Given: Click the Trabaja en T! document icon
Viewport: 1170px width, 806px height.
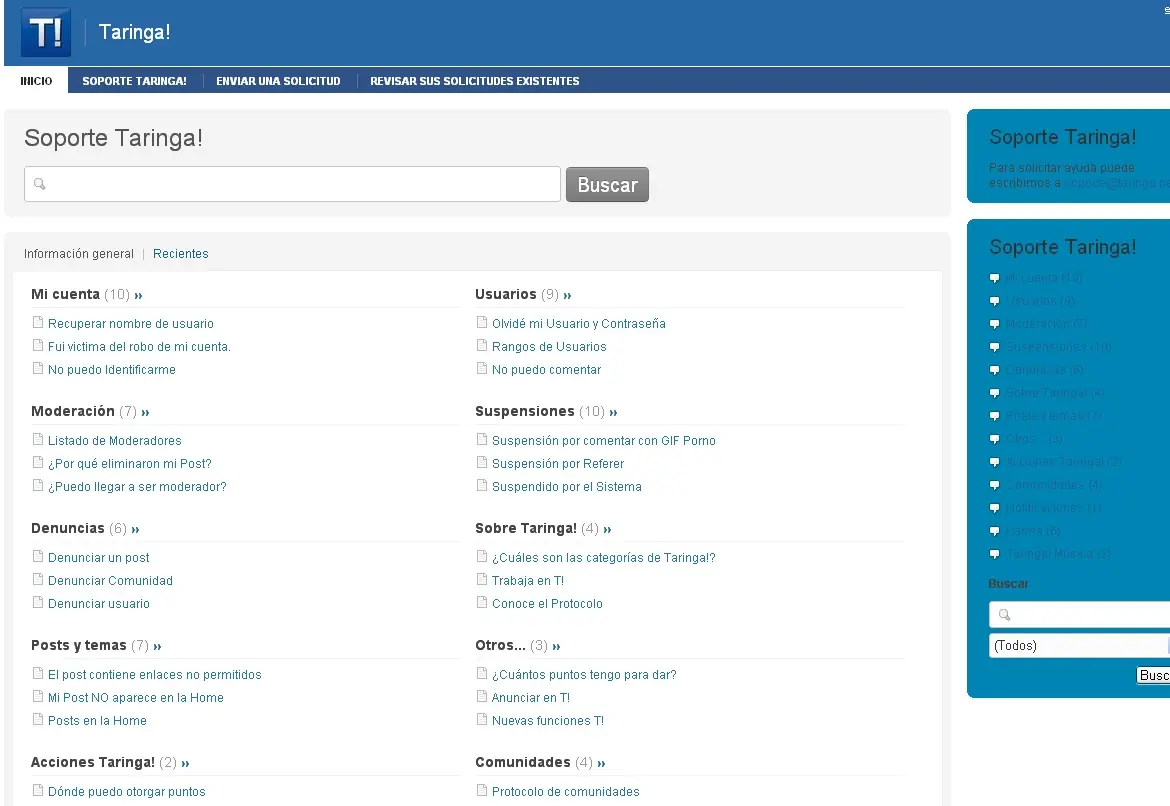Looking at the screenshot, I should coord(482,580).
